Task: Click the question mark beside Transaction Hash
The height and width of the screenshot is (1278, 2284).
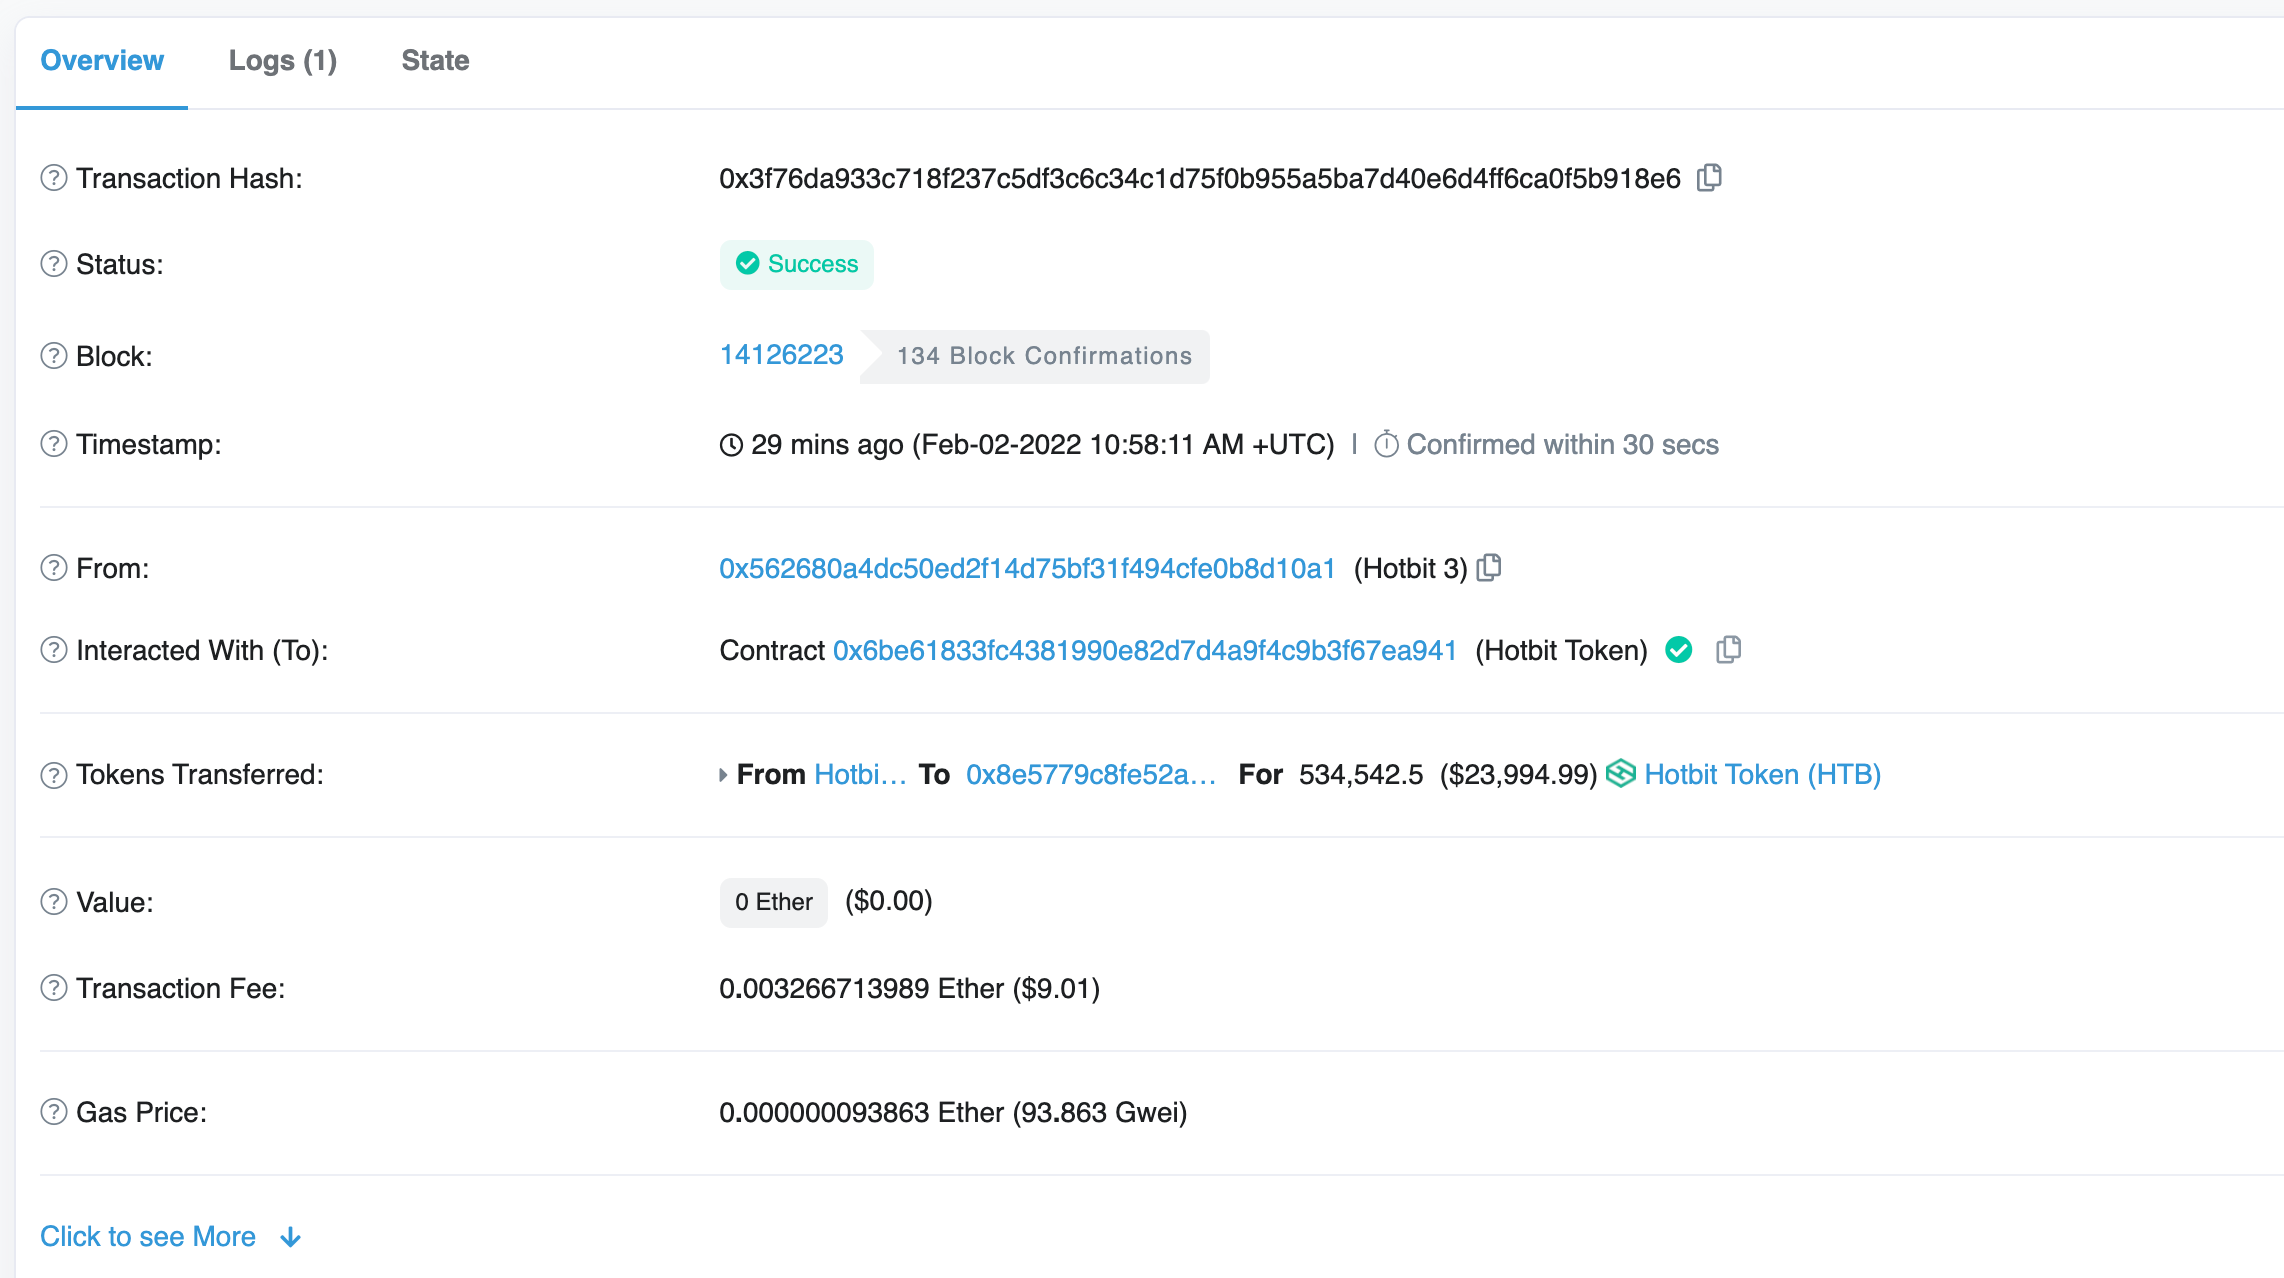Action: coord(53,177)
